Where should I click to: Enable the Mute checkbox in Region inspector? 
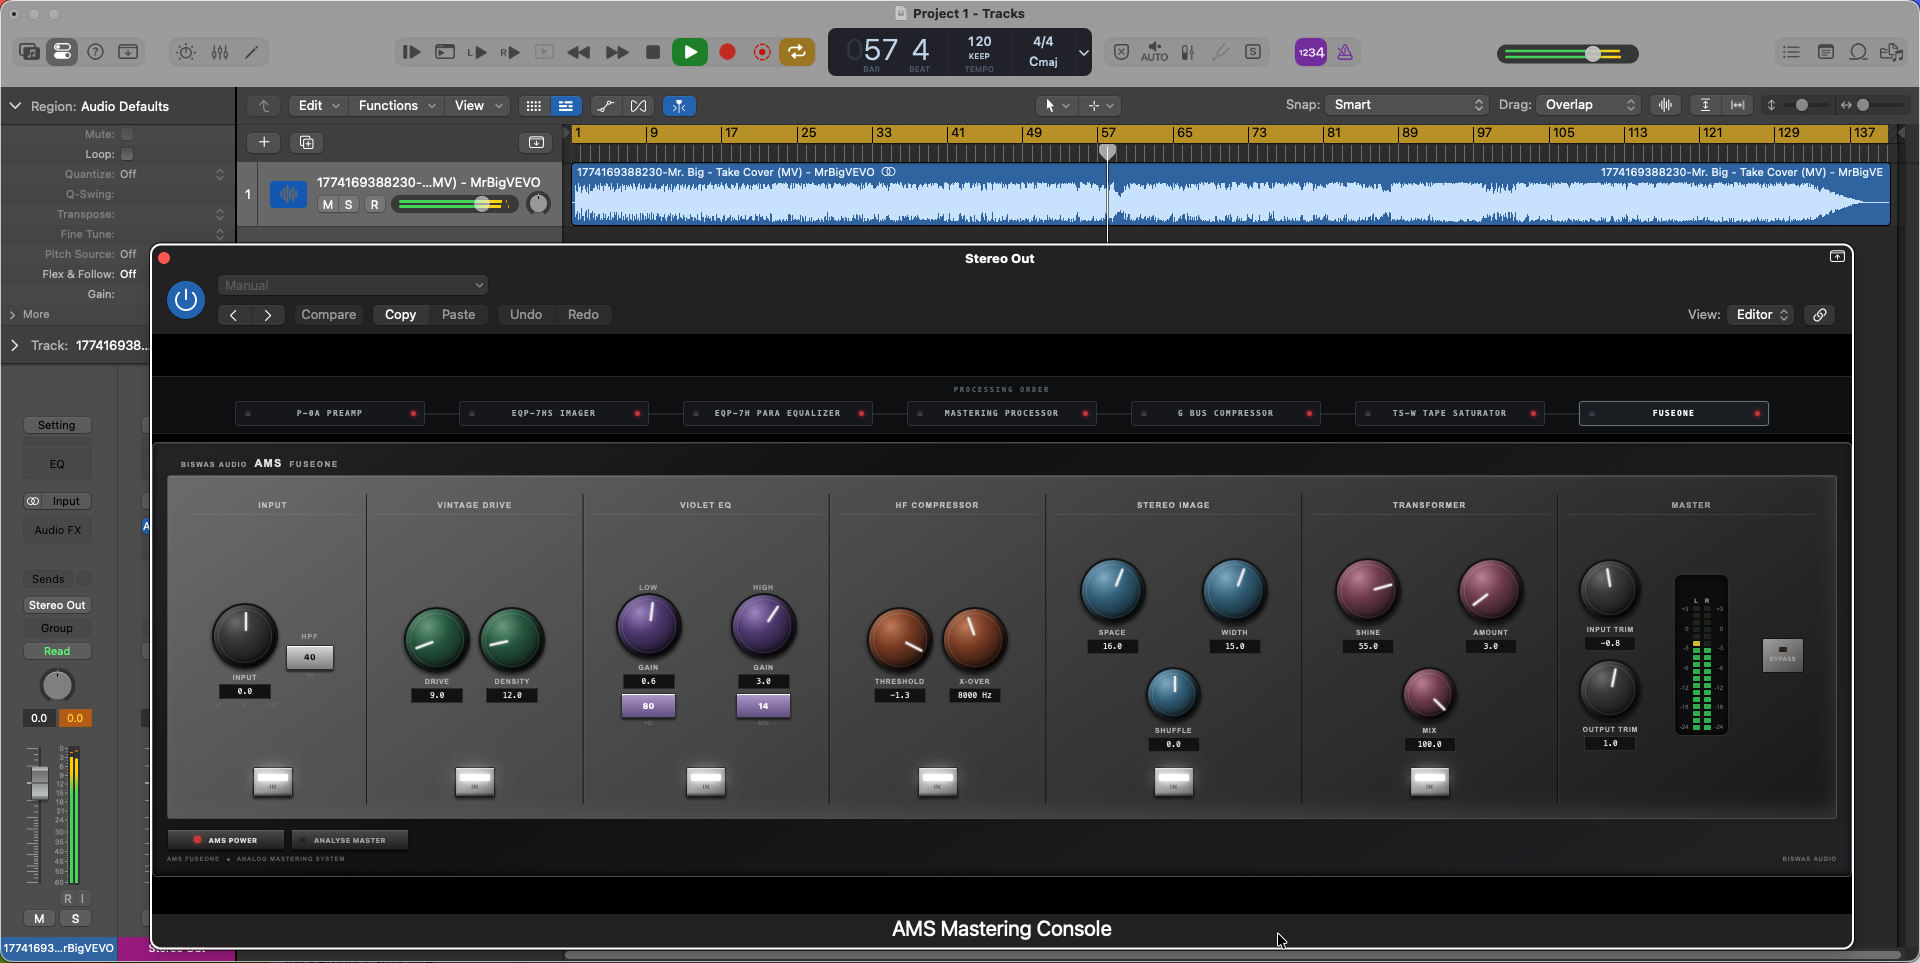coord(127,134)
